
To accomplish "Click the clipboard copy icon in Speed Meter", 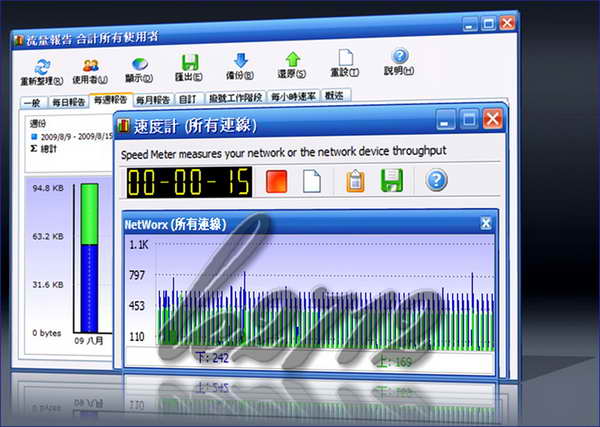I will [355, 182].
